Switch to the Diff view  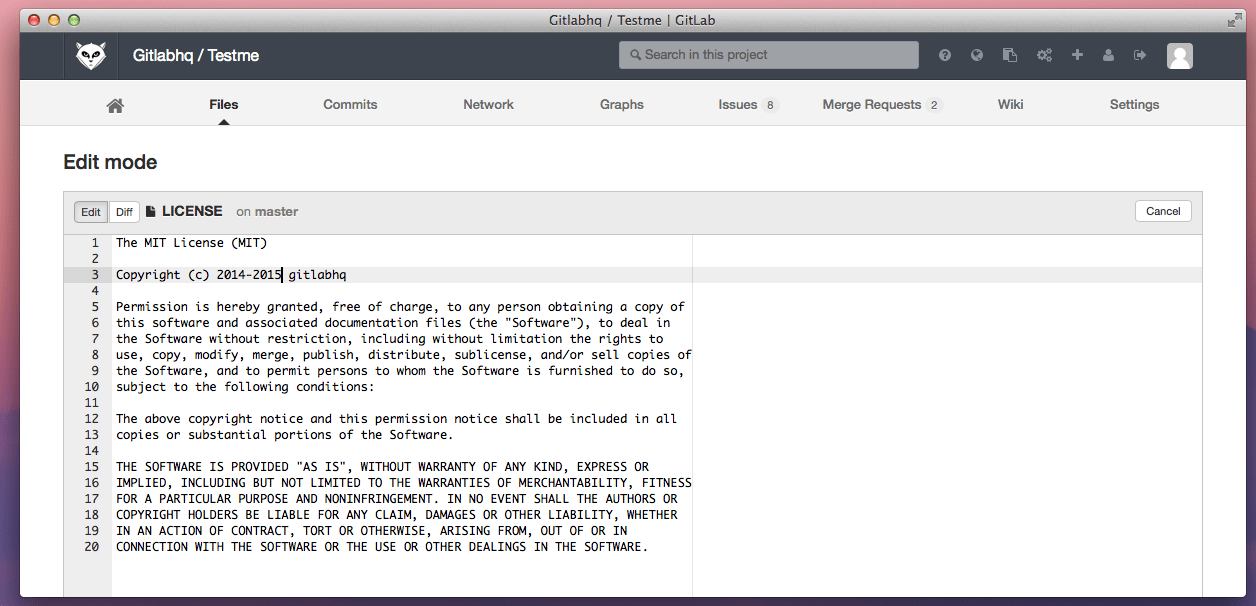(x=124, y=211)
